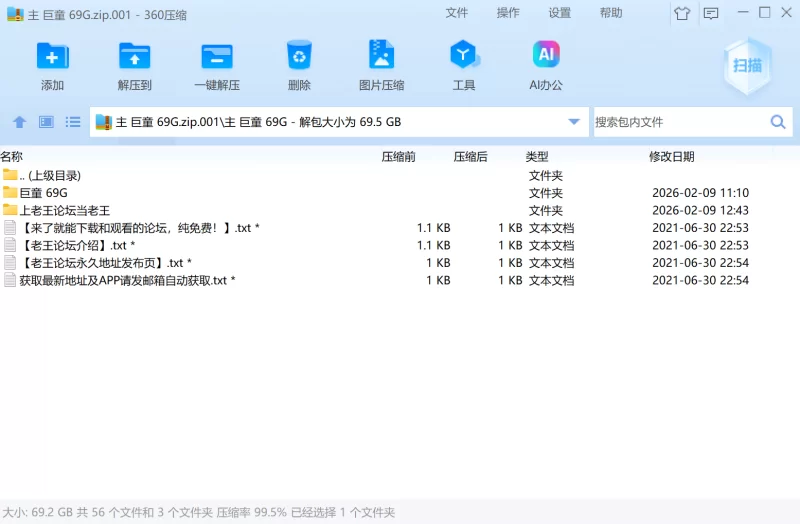The image size is (800, 524).
Task: Go up one level with the up arrow
Action: 19,122
